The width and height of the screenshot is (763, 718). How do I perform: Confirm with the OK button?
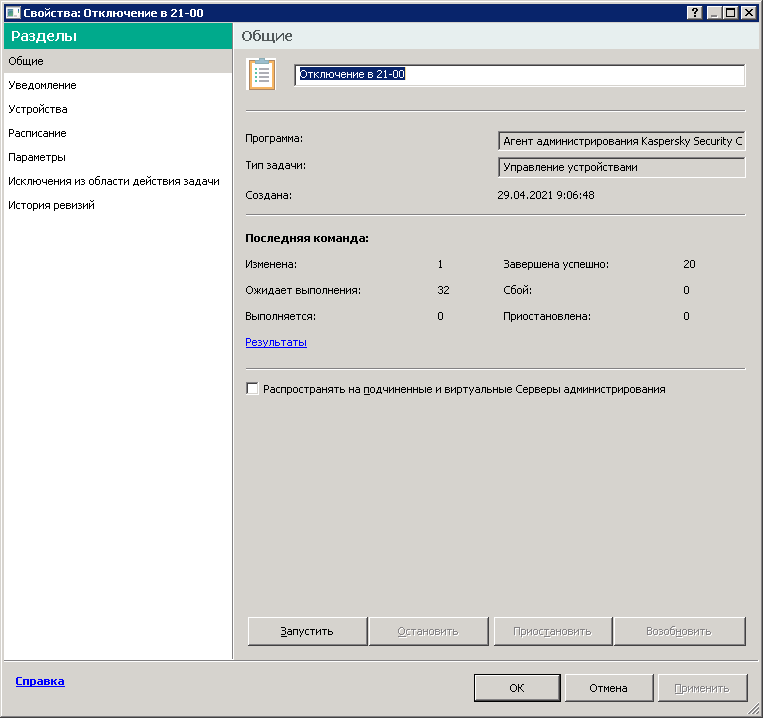click(x=517, y=688)
